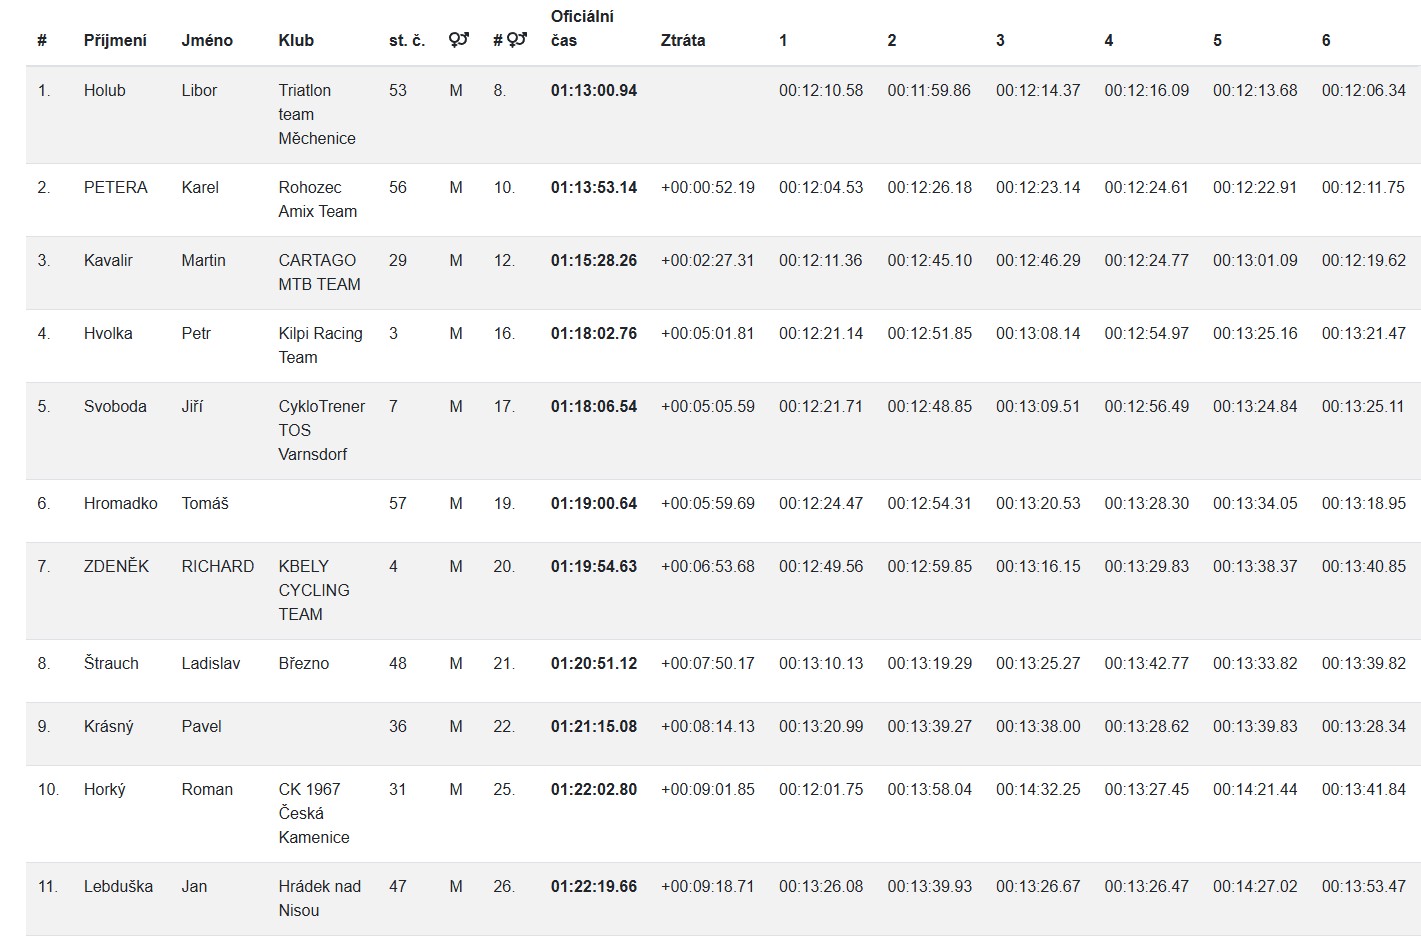Click the Hromadko surname cell
Image resolution: width=1421 pixels, height=940 pixels.
coord(121,503)
